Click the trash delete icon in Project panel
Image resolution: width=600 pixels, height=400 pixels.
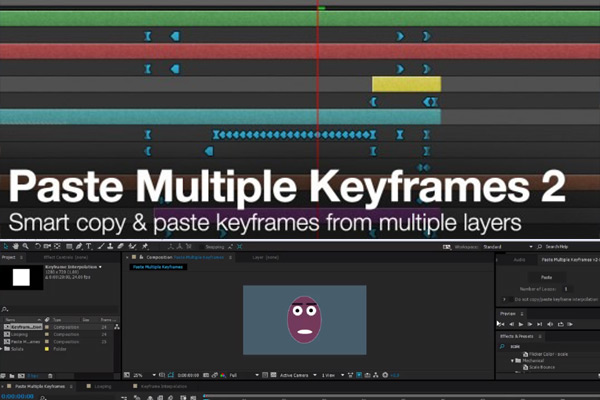point(50,376)
